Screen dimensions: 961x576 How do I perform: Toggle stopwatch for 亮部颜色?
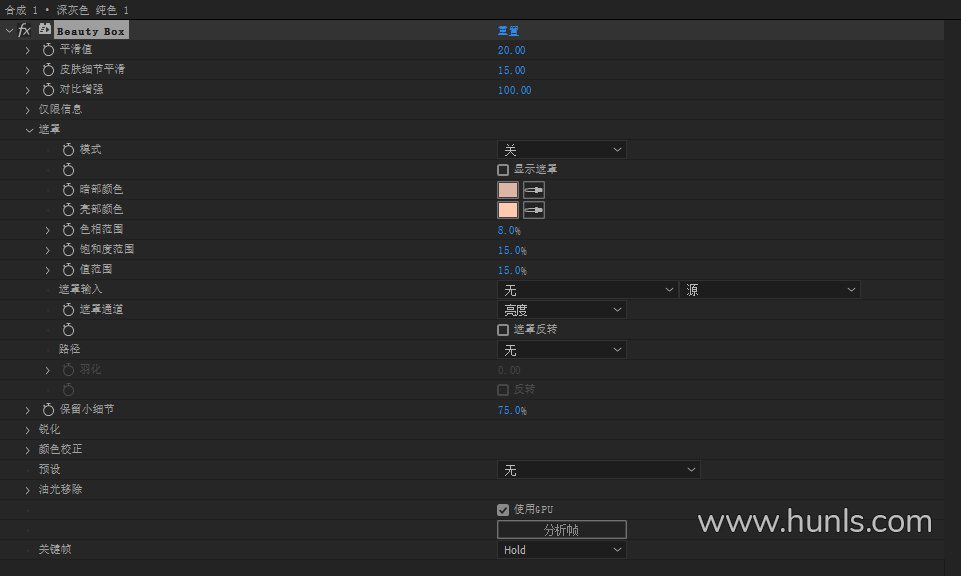pyautogui.click(x=69, y=210)
